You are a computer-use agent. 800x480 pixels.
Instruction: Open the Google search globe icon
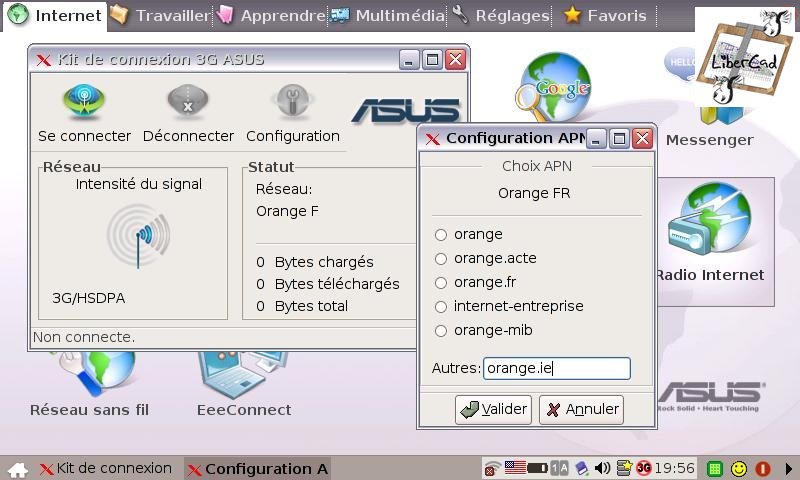(554, 86)
